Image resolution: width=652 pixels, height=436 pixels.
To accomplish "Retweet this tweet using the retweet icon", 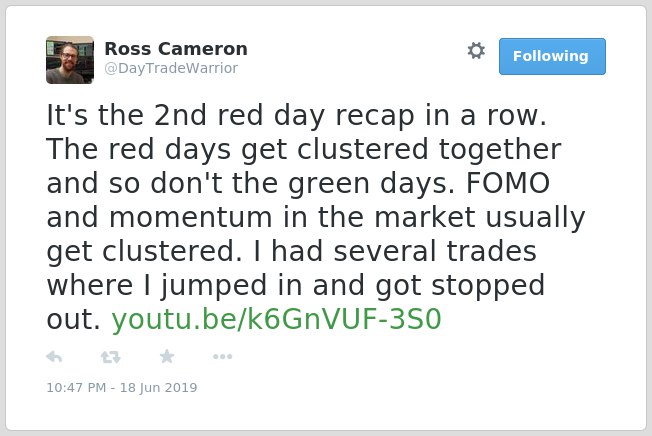I will (111, 357).
